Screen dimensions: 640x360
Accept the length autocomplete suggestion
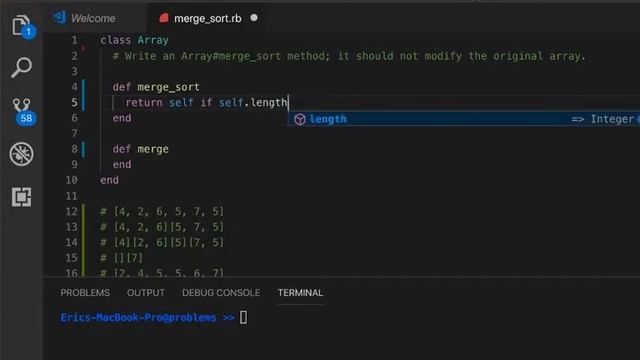464,119
